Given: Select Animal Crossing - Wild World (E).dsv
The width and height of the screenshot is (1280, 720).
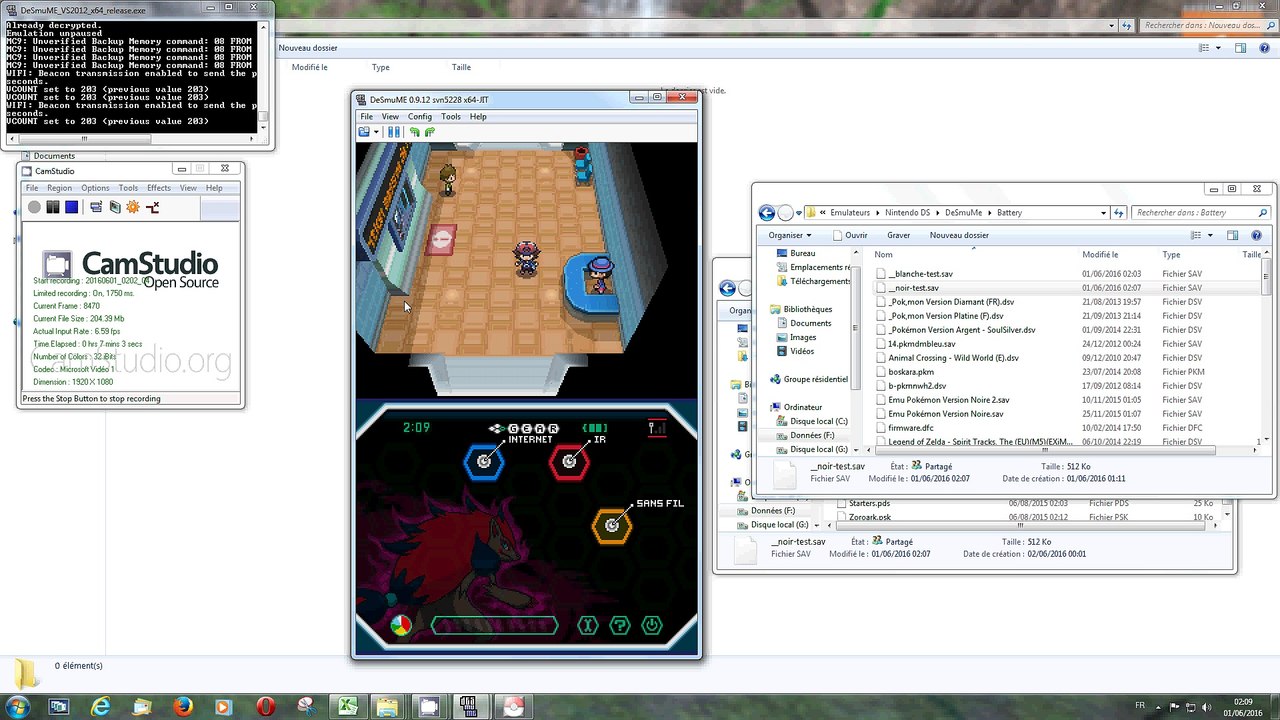Looking at the screenshot, I should [x=953, y=358].
